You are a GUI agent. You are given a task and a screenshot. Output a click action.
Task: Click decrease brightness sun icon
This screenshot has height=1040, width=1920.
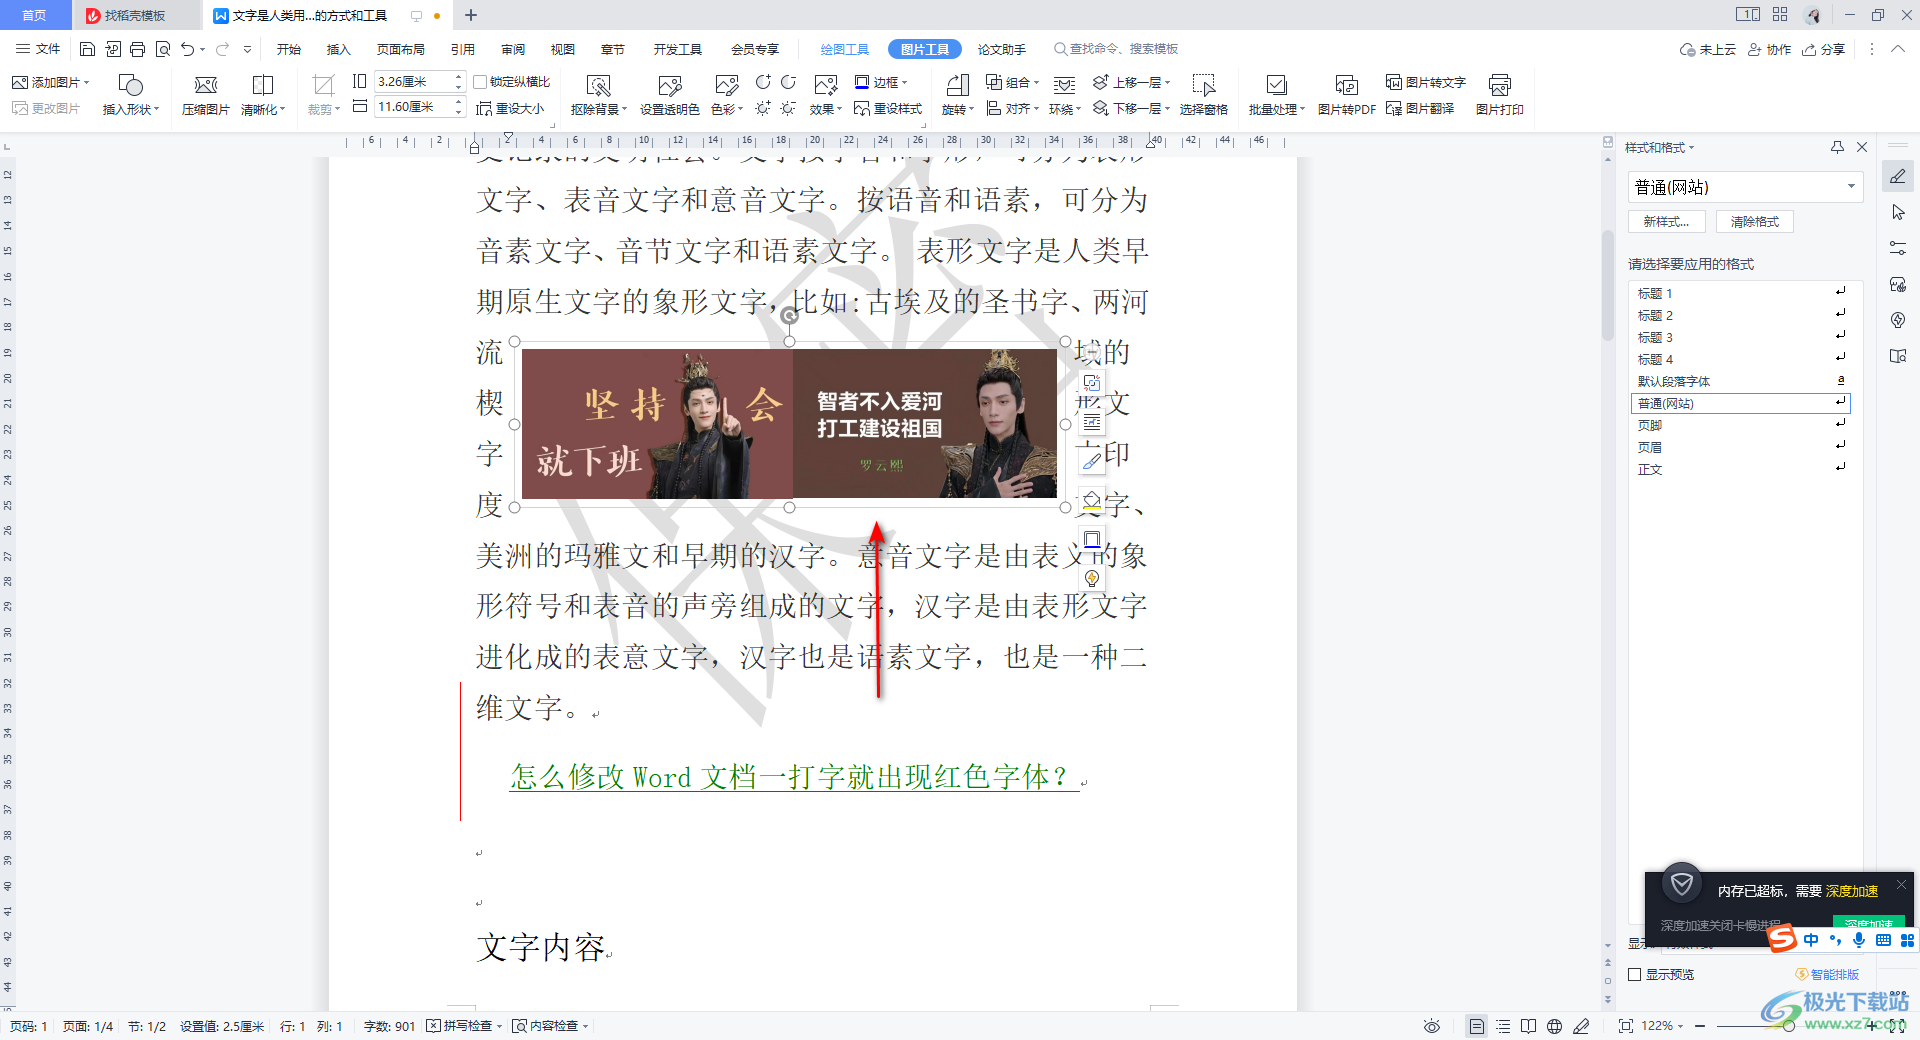(x=788, y=108)
